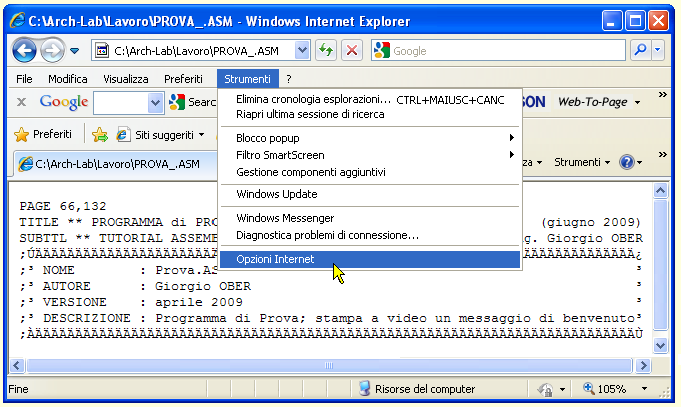Expand command bar overflow chevron
Viewport: 681px width, 407px height.
pos(662,155)
